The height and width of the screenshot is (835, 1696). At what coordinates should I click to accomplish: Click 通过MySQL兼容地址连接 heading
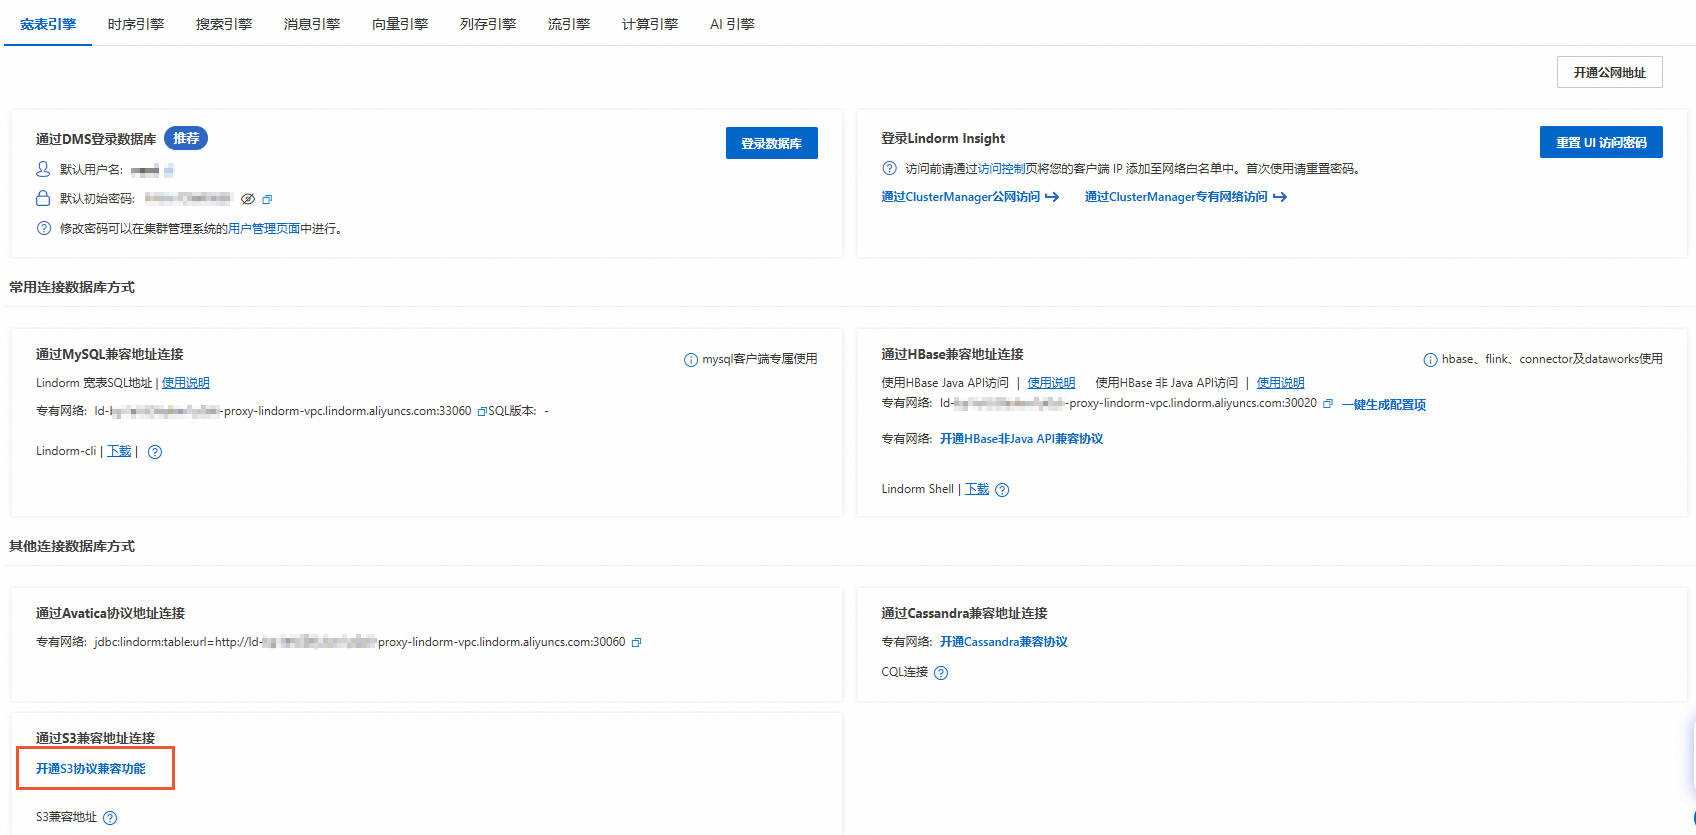click(110, 354)
